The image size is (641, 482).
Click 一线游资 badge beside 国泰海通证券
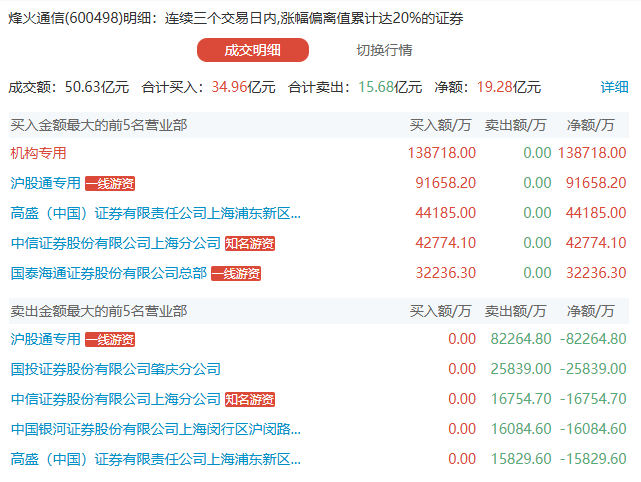click(236, 273)
